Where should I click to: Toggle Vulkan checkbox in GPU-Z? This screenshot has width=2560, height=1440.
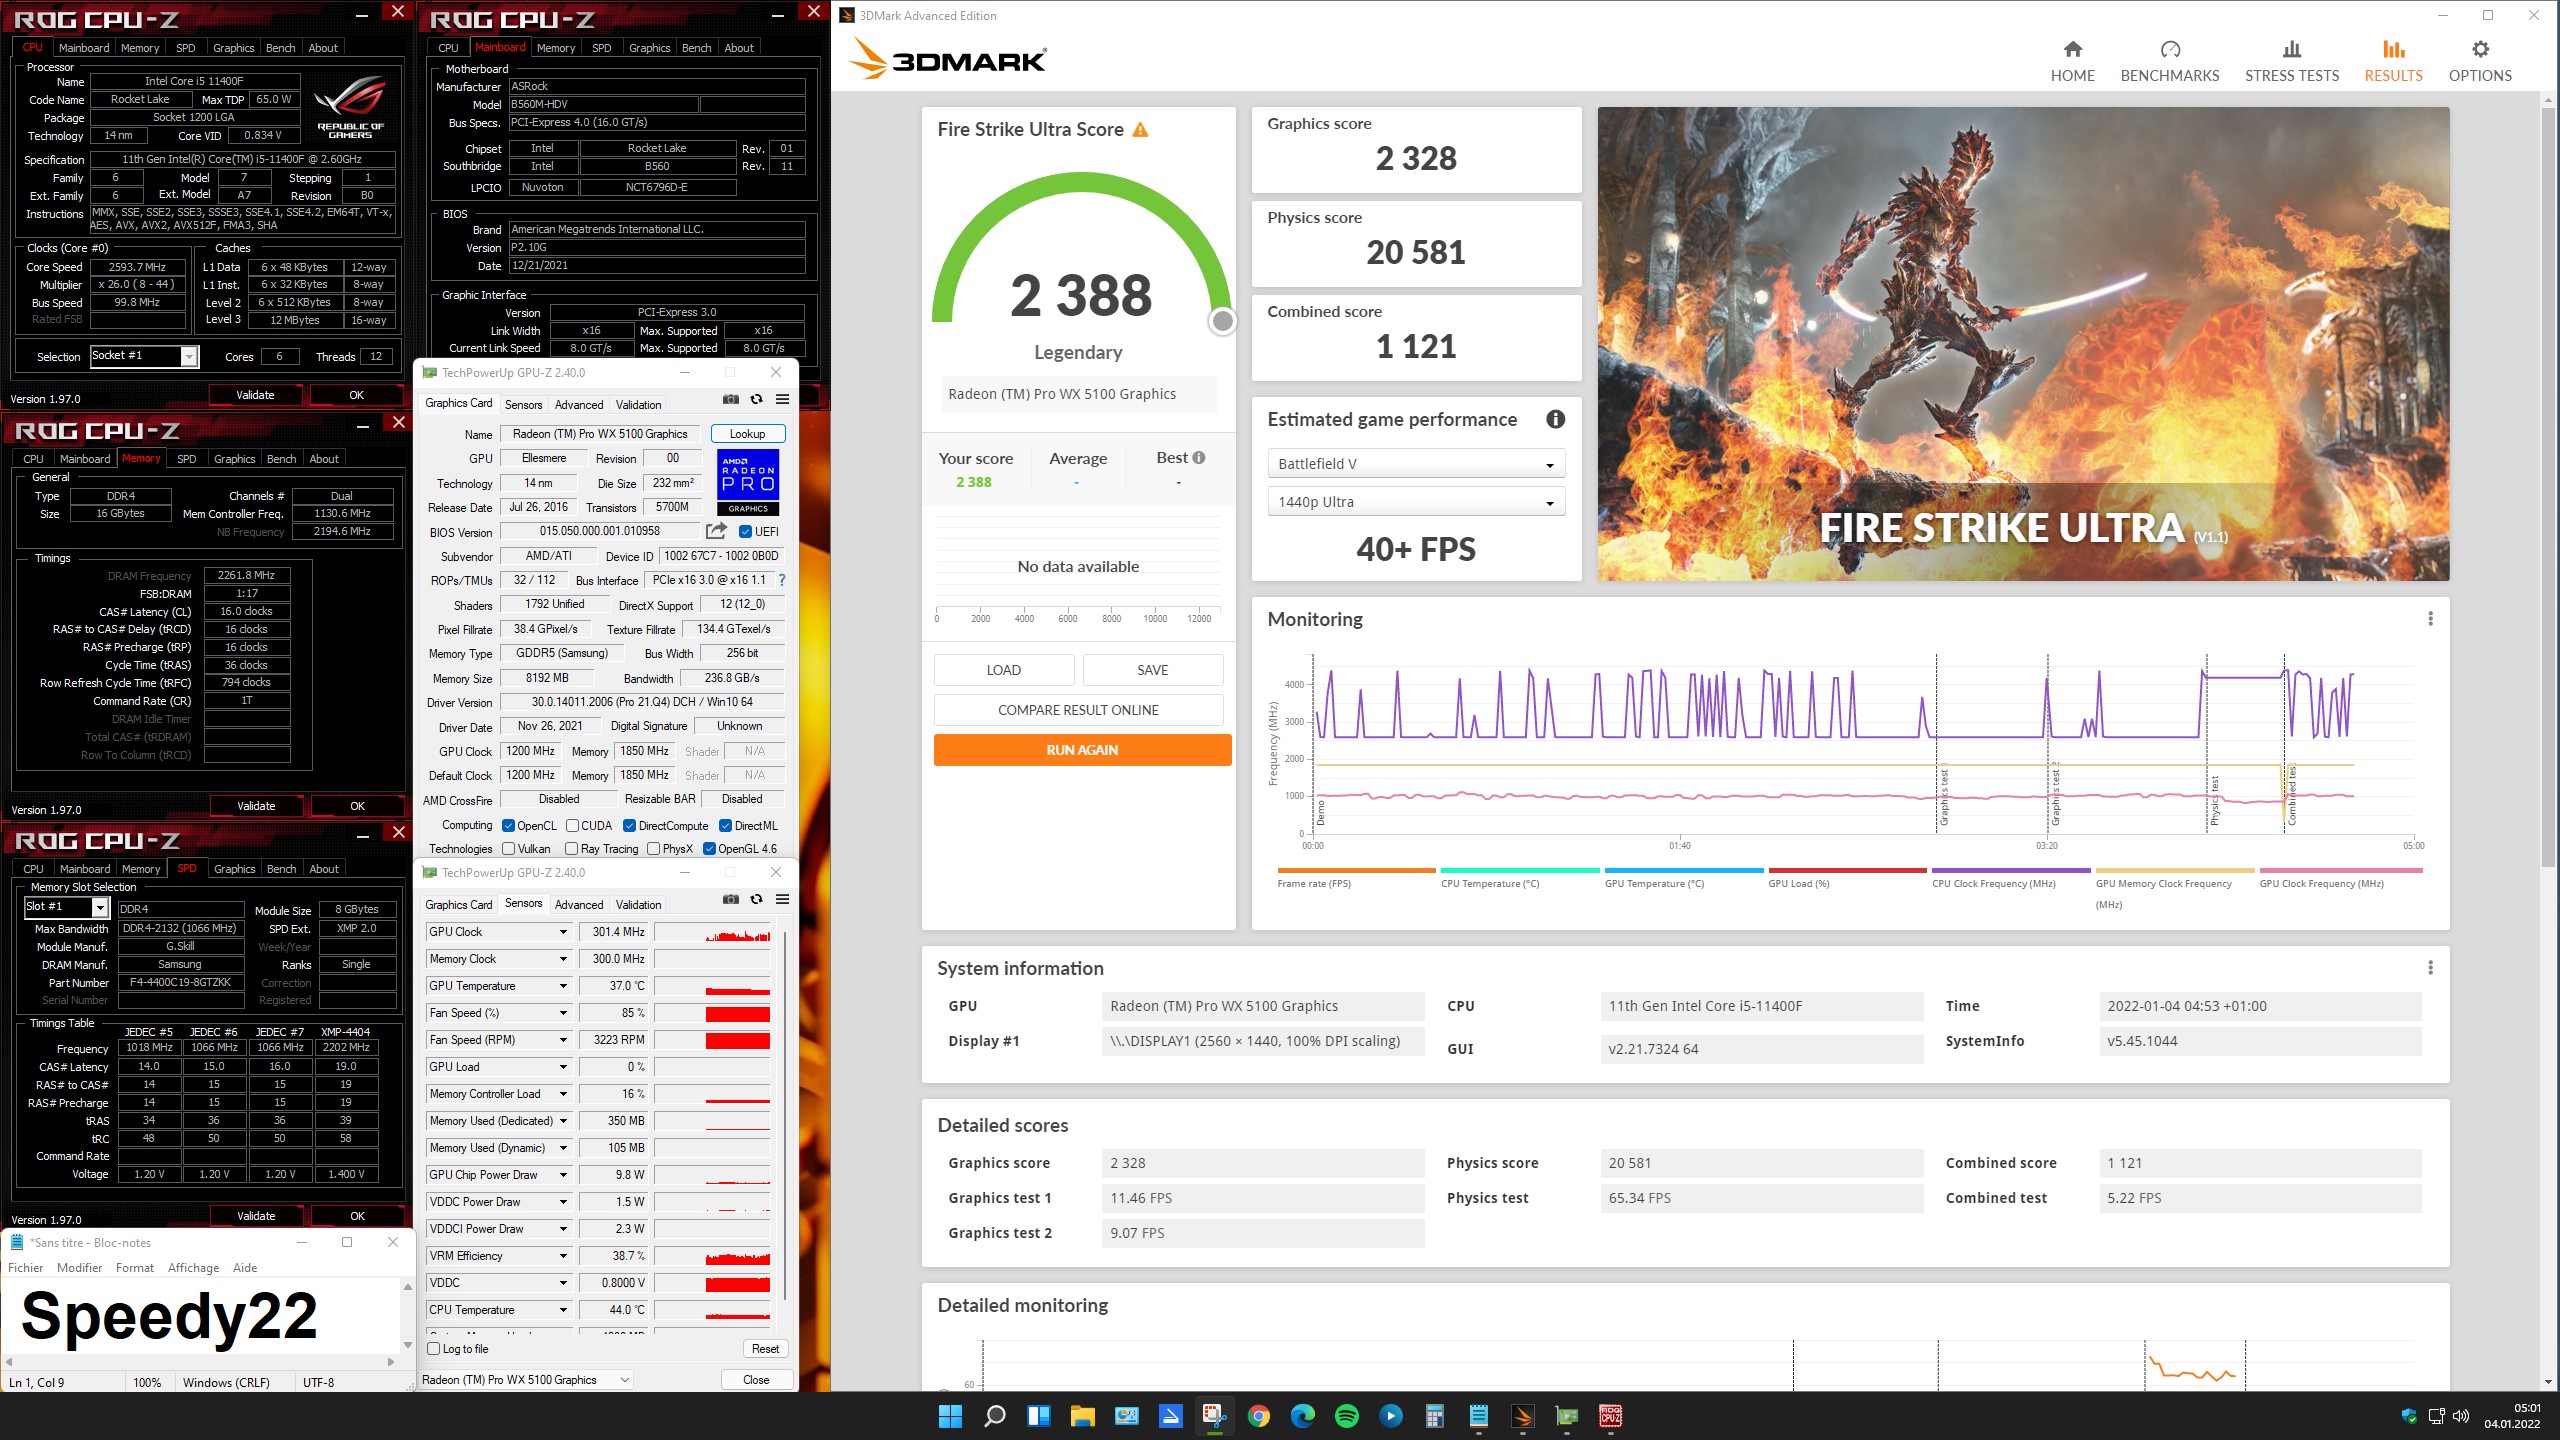click(508, 848)
